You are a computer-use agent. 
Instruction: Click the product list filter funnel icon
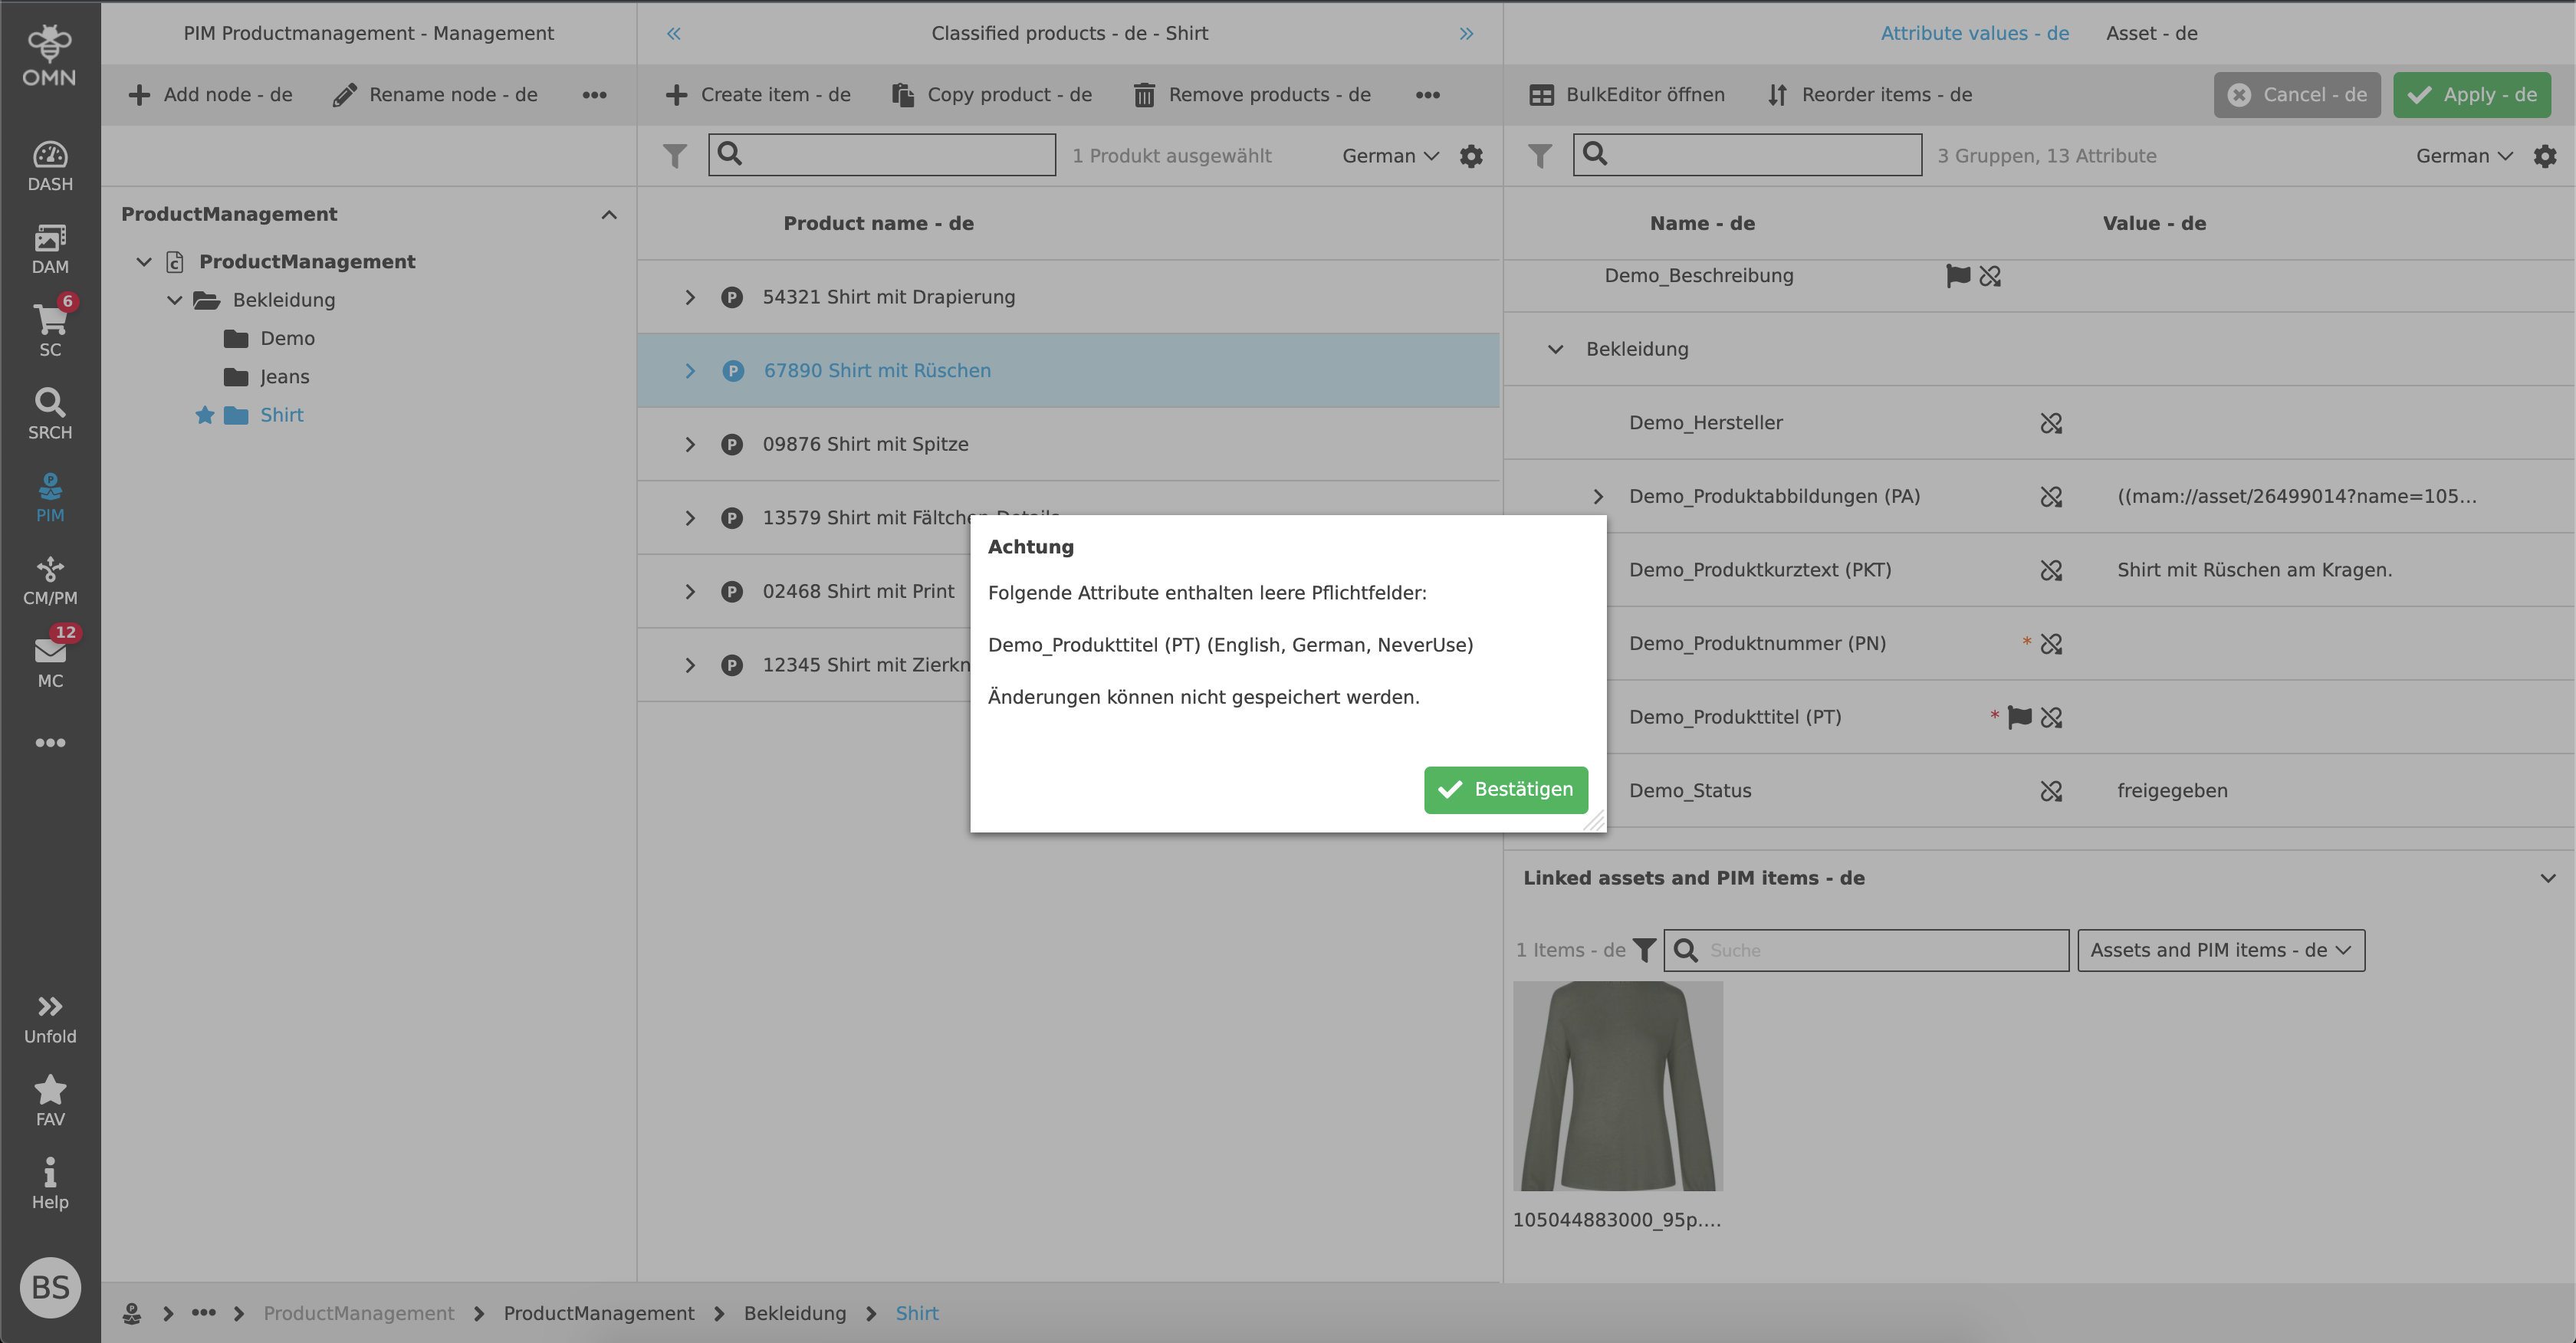(x=675, y=156)
